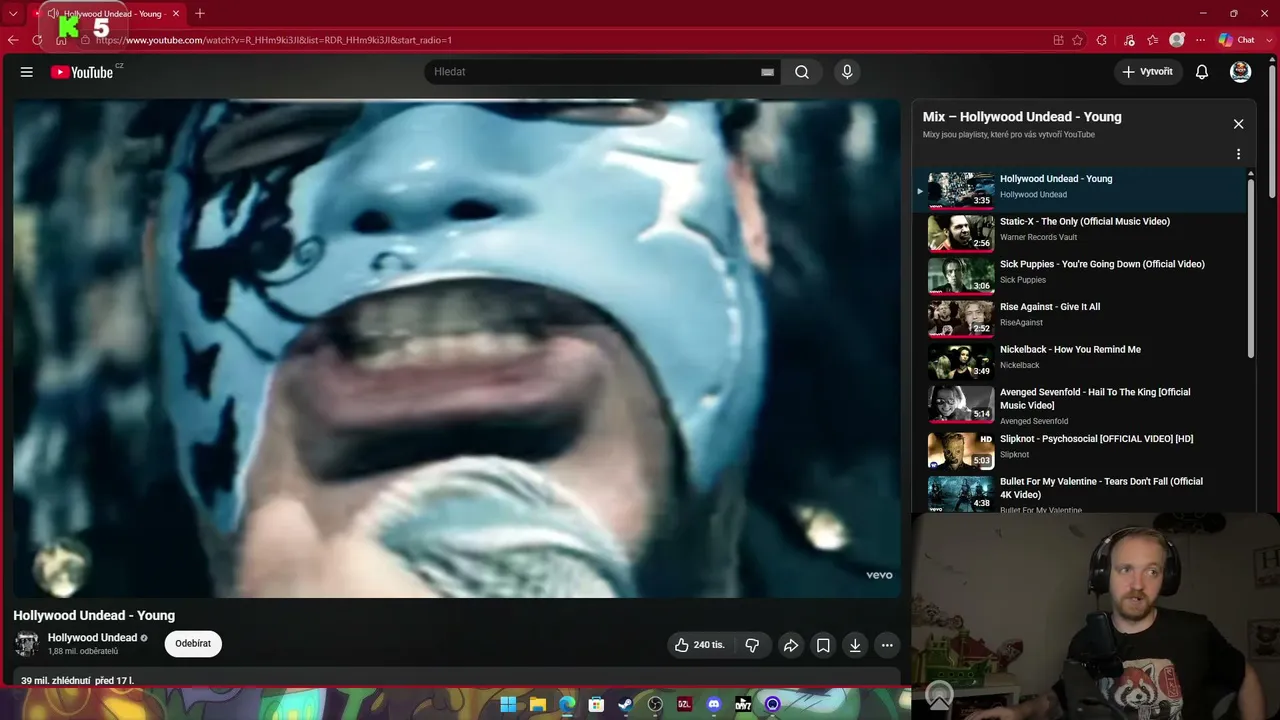The image size is (1280, 720).
Task: Open File Explorer from the taskbar
Action: (537, 705)
